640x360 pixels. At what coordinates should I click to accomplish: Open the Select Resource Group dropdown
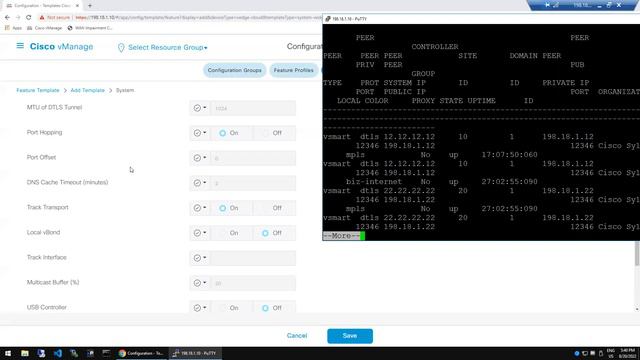pos(167,48)
